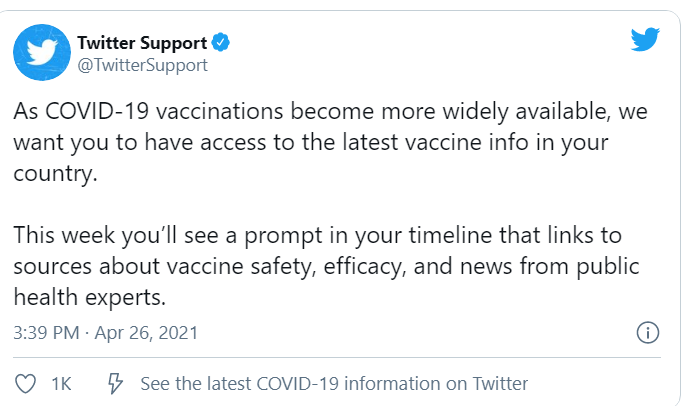The height and width of the screenshot is (406, 689).
Task: Click the line starting 'This week you'll see'
Action: 317,235
